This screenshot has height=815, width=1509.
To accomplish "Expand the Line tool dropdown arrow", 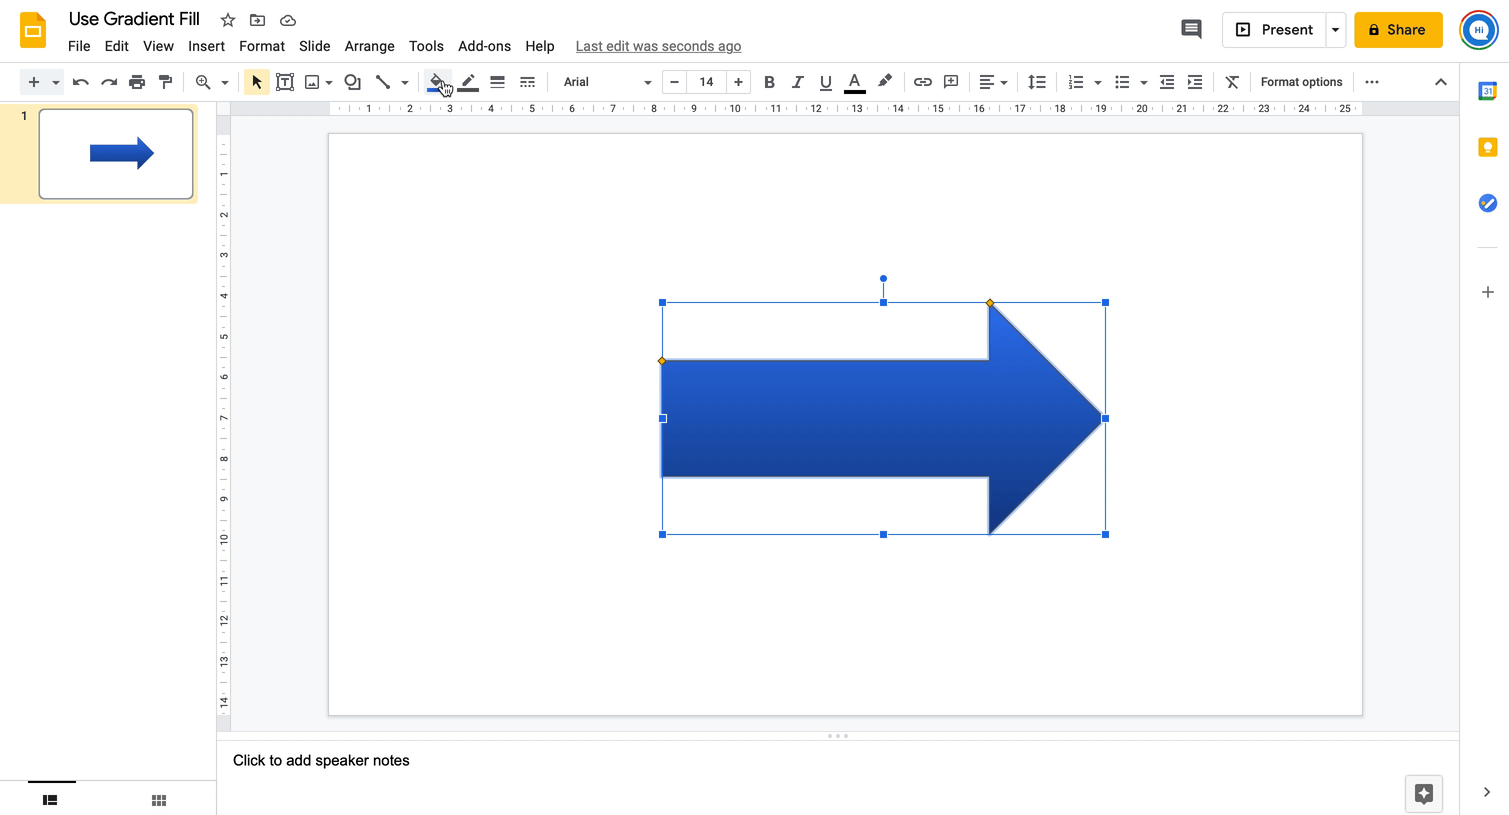I will pyautogui.click(x=405, y=82).
